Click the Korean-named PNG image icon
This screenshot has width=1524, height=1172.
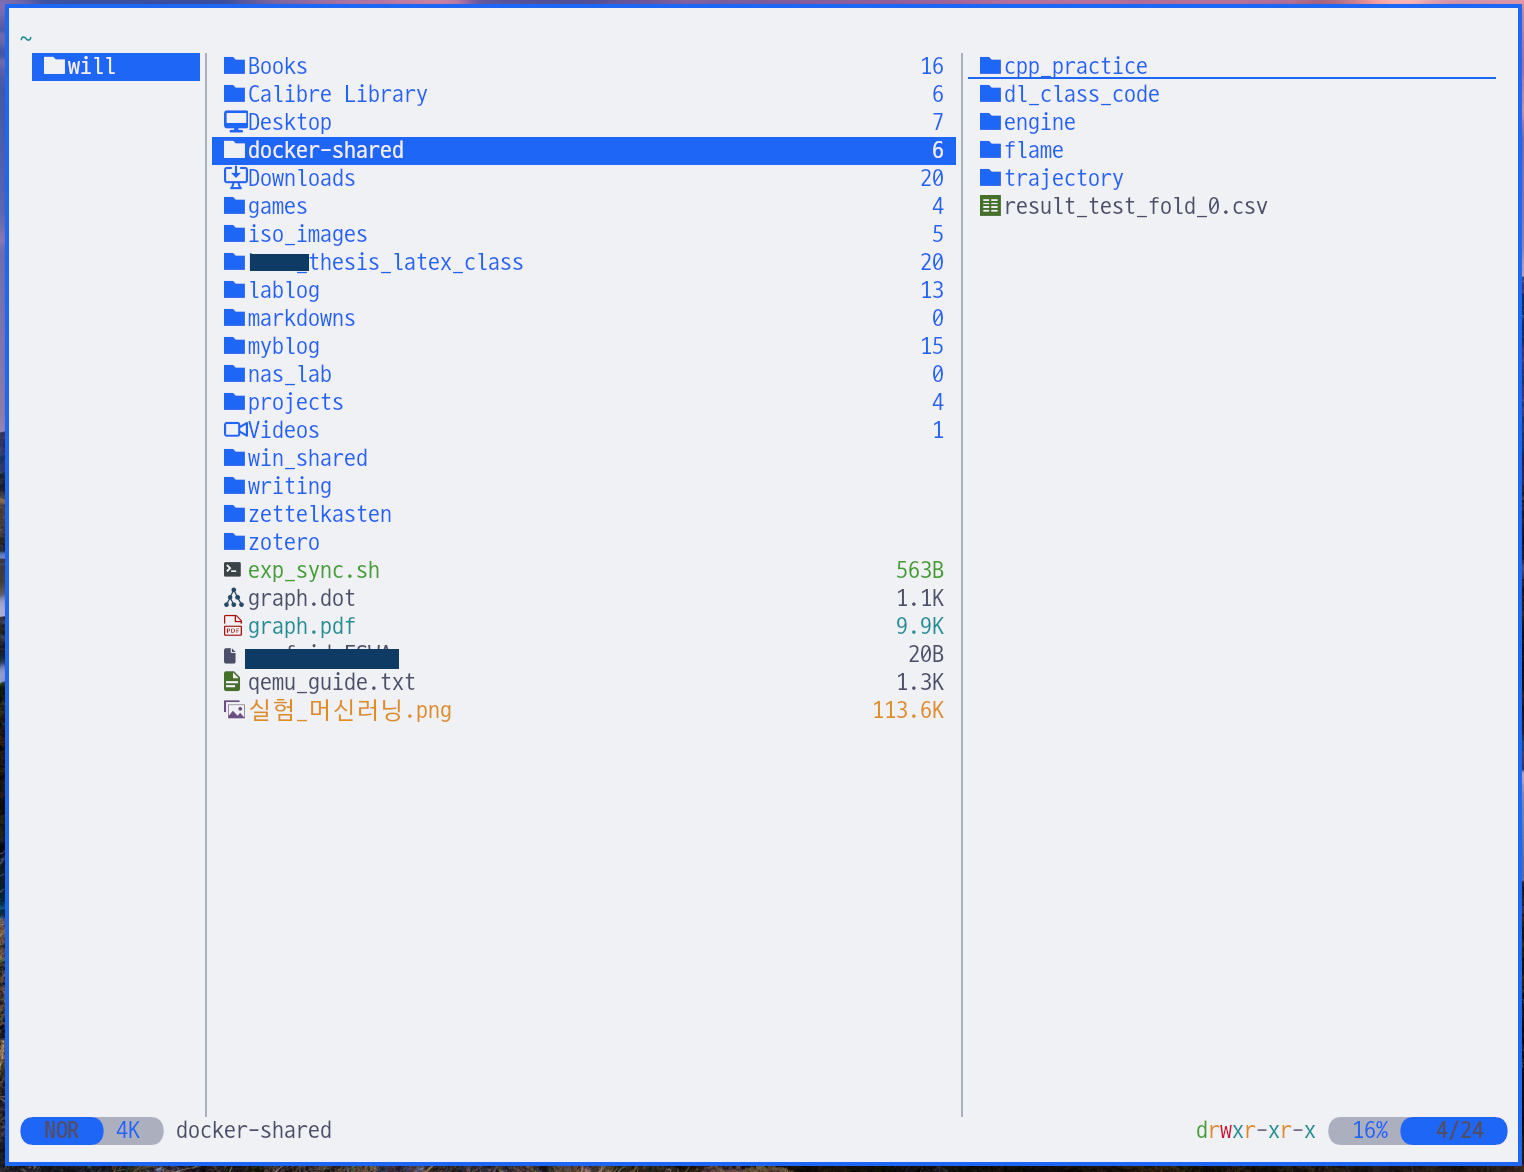234,710
